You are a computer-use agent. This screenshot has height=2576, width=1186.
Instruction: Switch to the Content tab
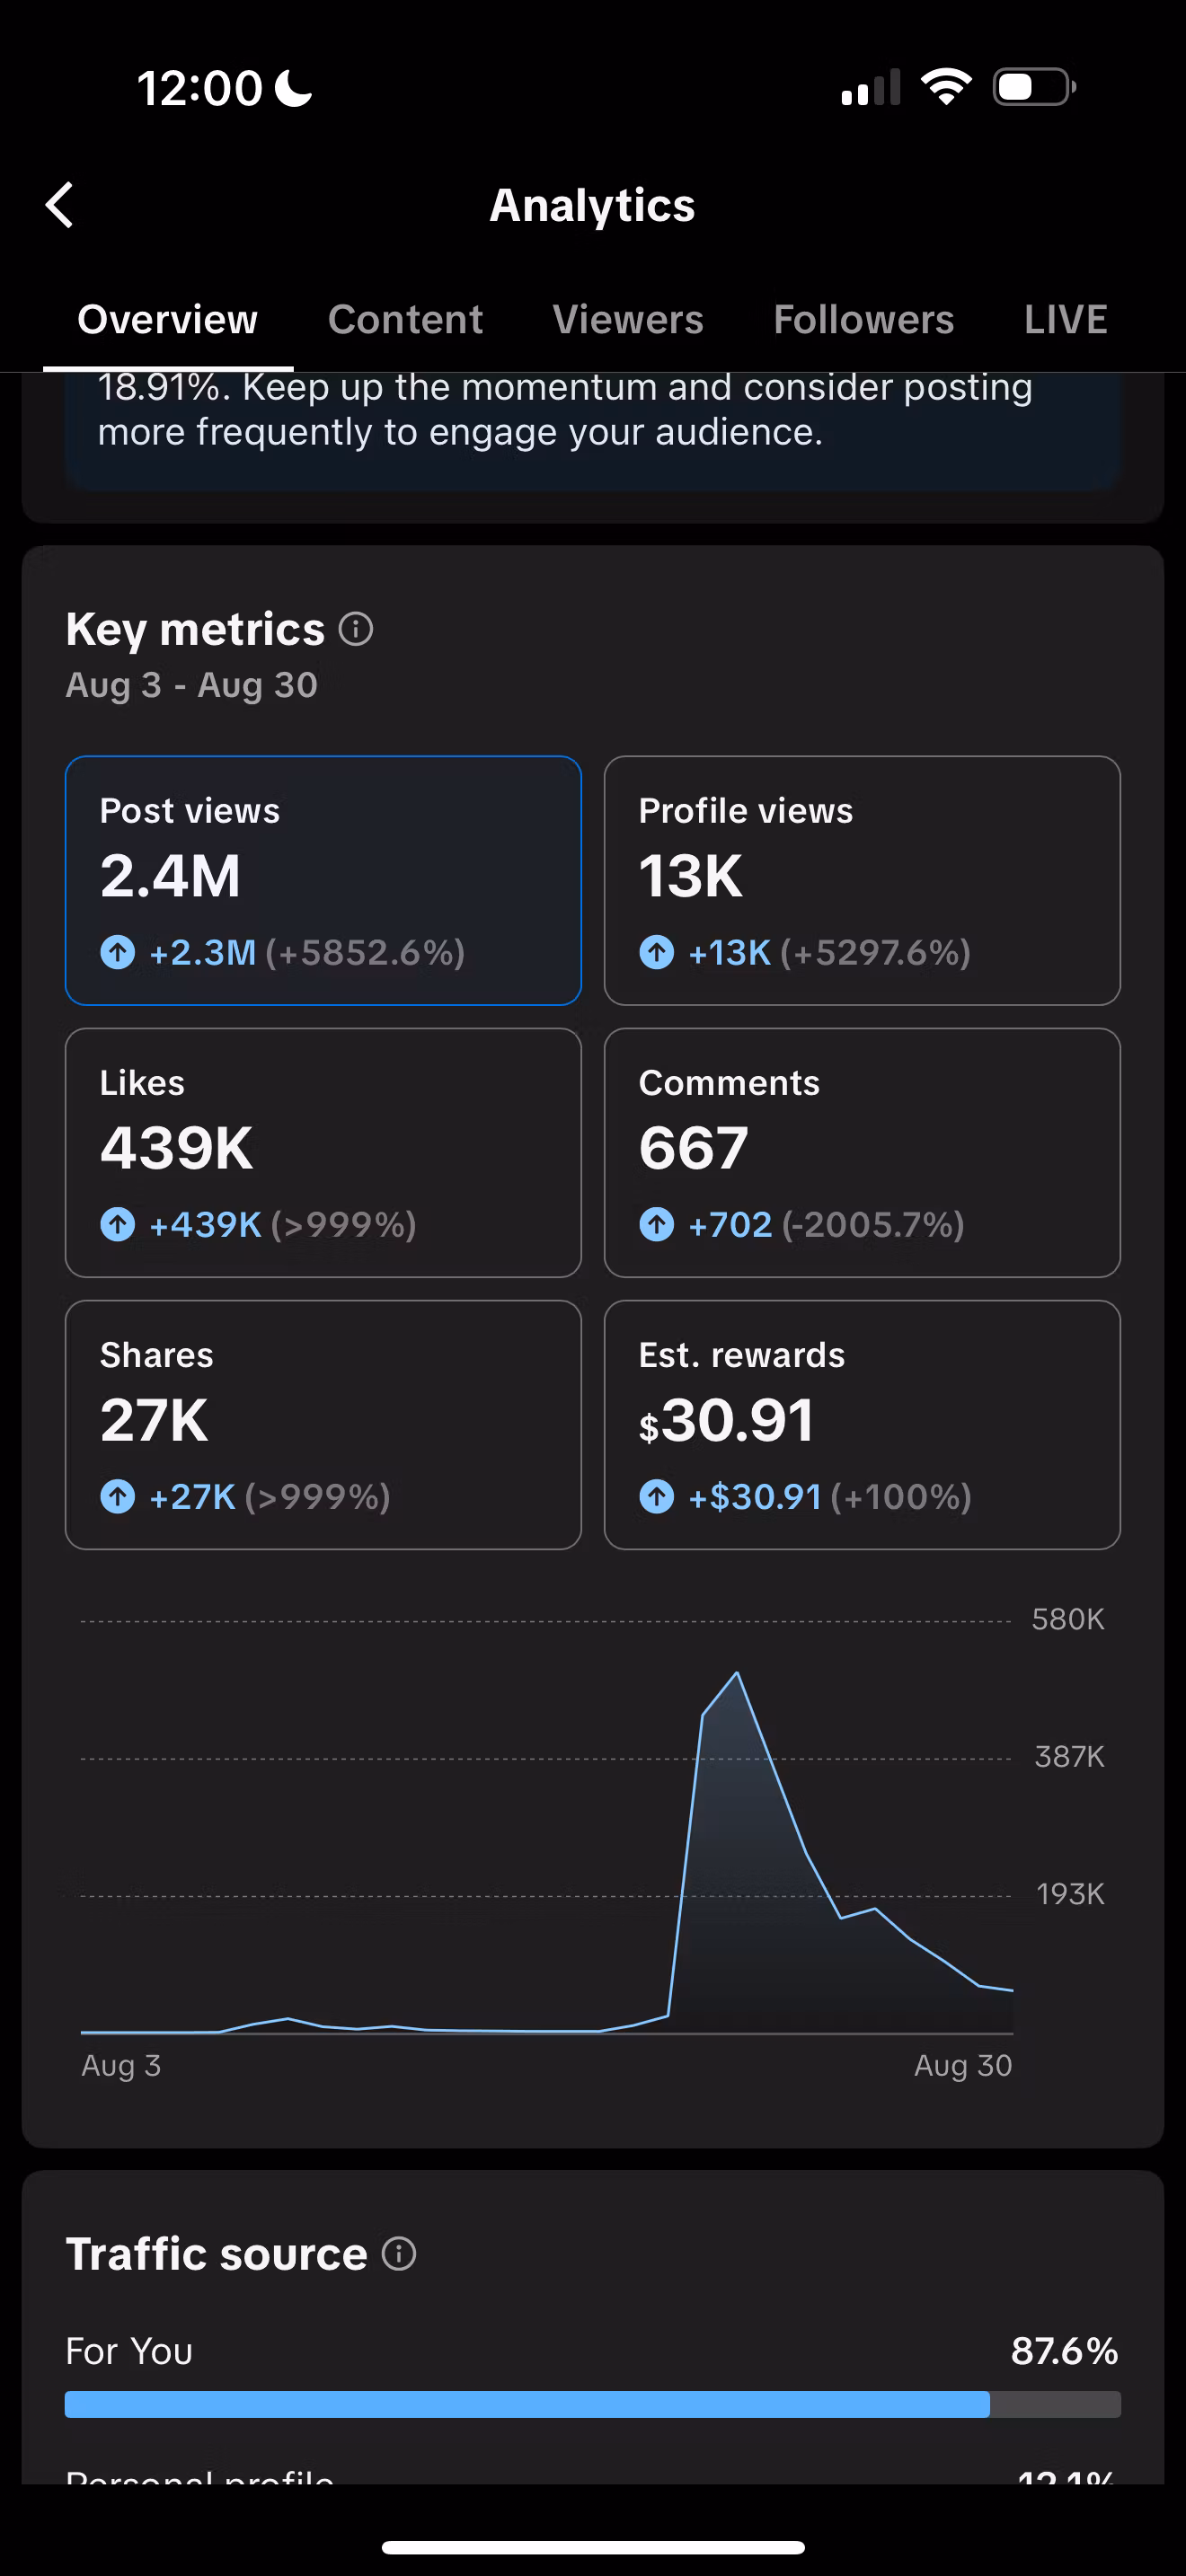(x=405, y=320)
